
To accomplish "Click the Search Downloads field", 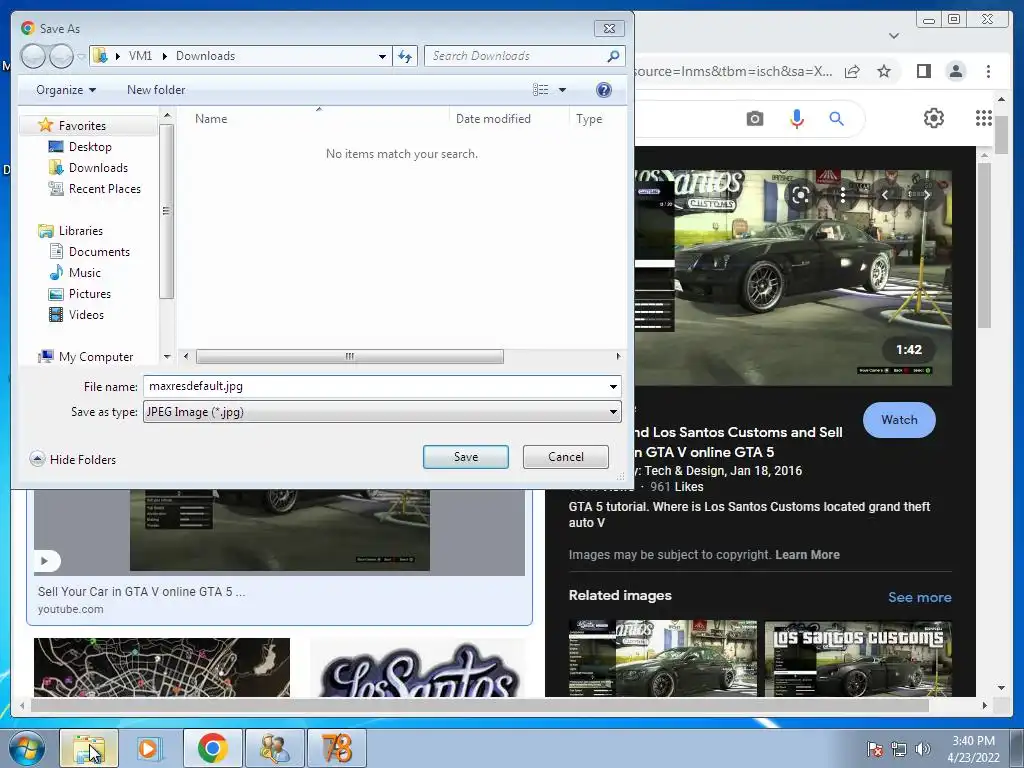I will (x=516, y=56).
